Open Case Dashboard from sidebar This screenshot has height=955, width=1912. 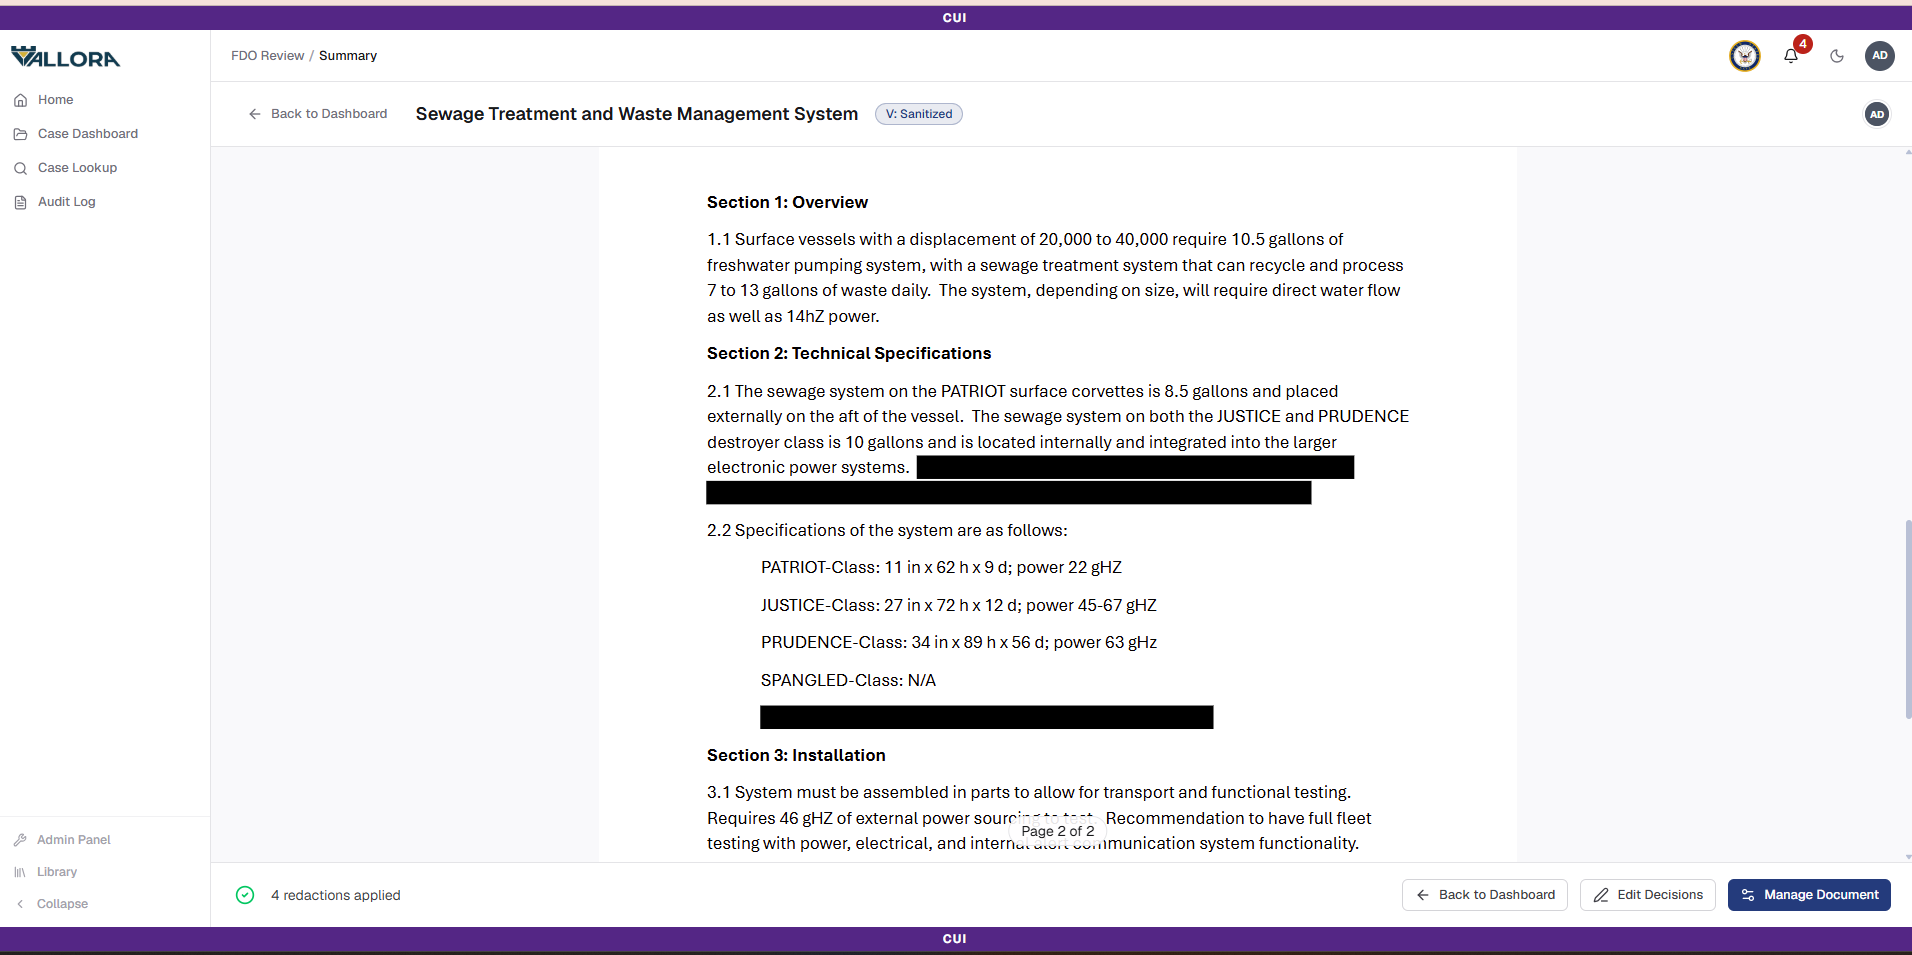tap(87, 134)
